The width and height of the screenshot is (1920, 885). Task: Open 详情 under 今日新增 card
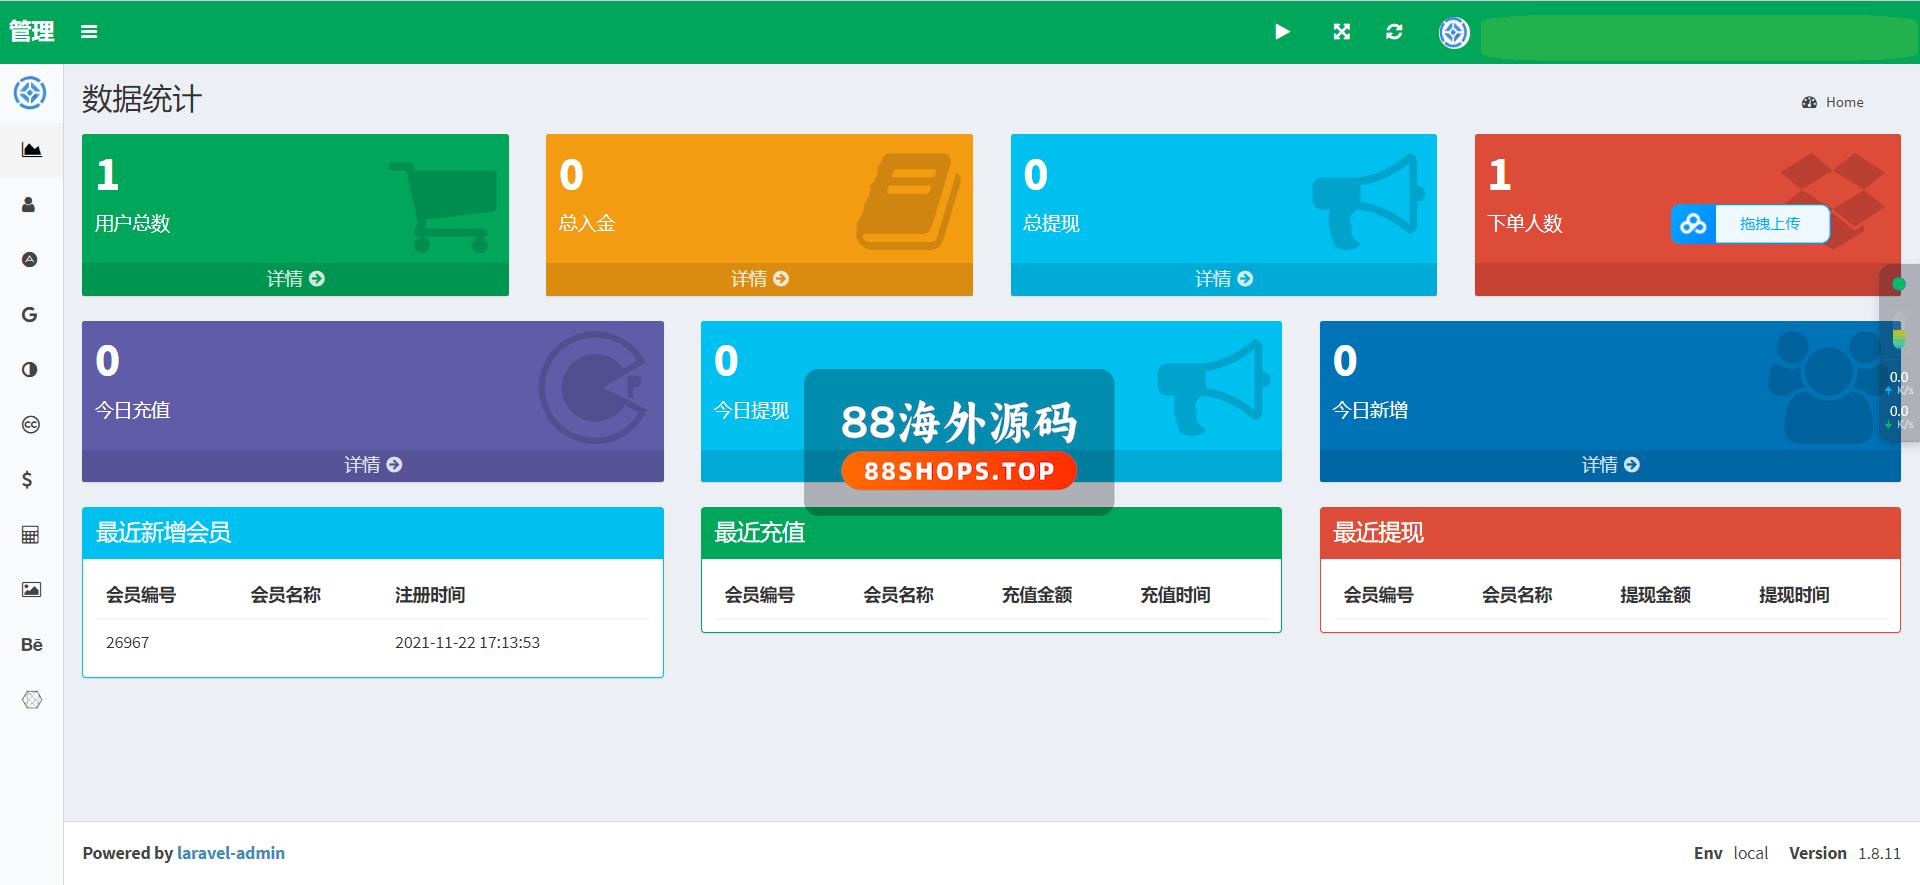(1610, 465)
